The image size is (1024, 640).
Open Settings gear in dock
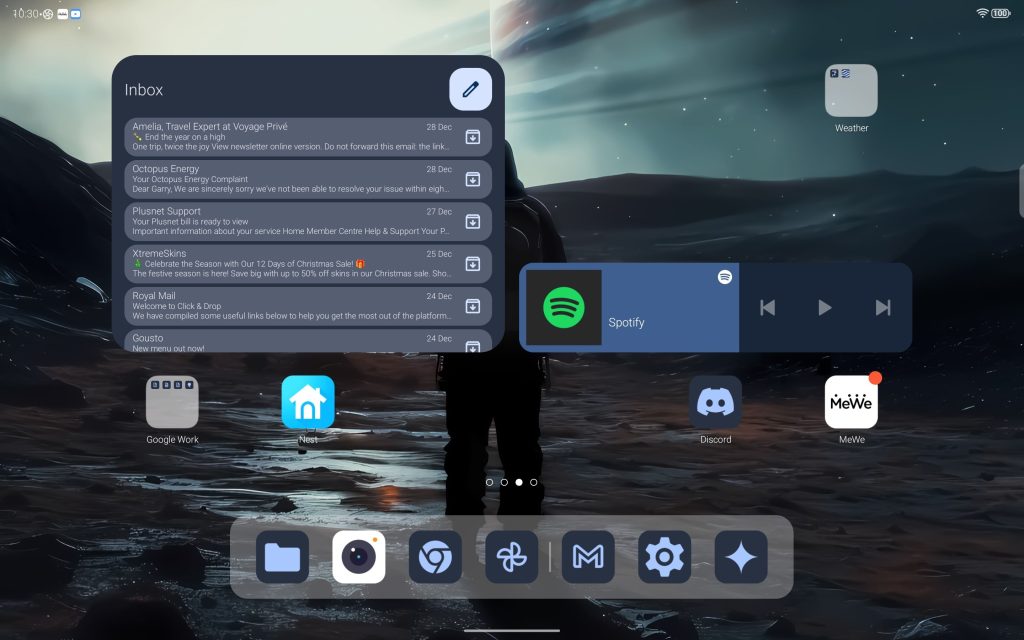[665, 557]
